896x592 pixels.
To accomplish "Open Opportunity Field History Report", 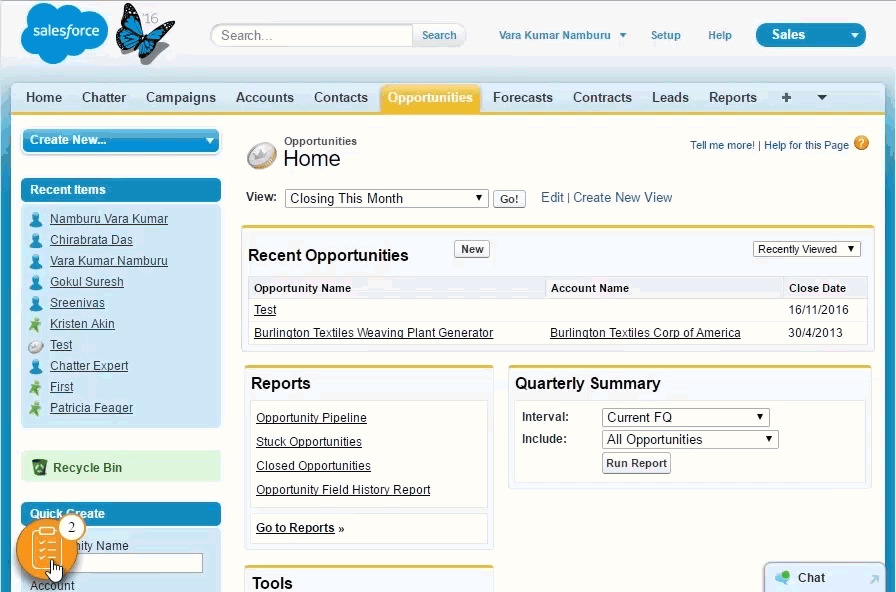I will tap(343, 490).
